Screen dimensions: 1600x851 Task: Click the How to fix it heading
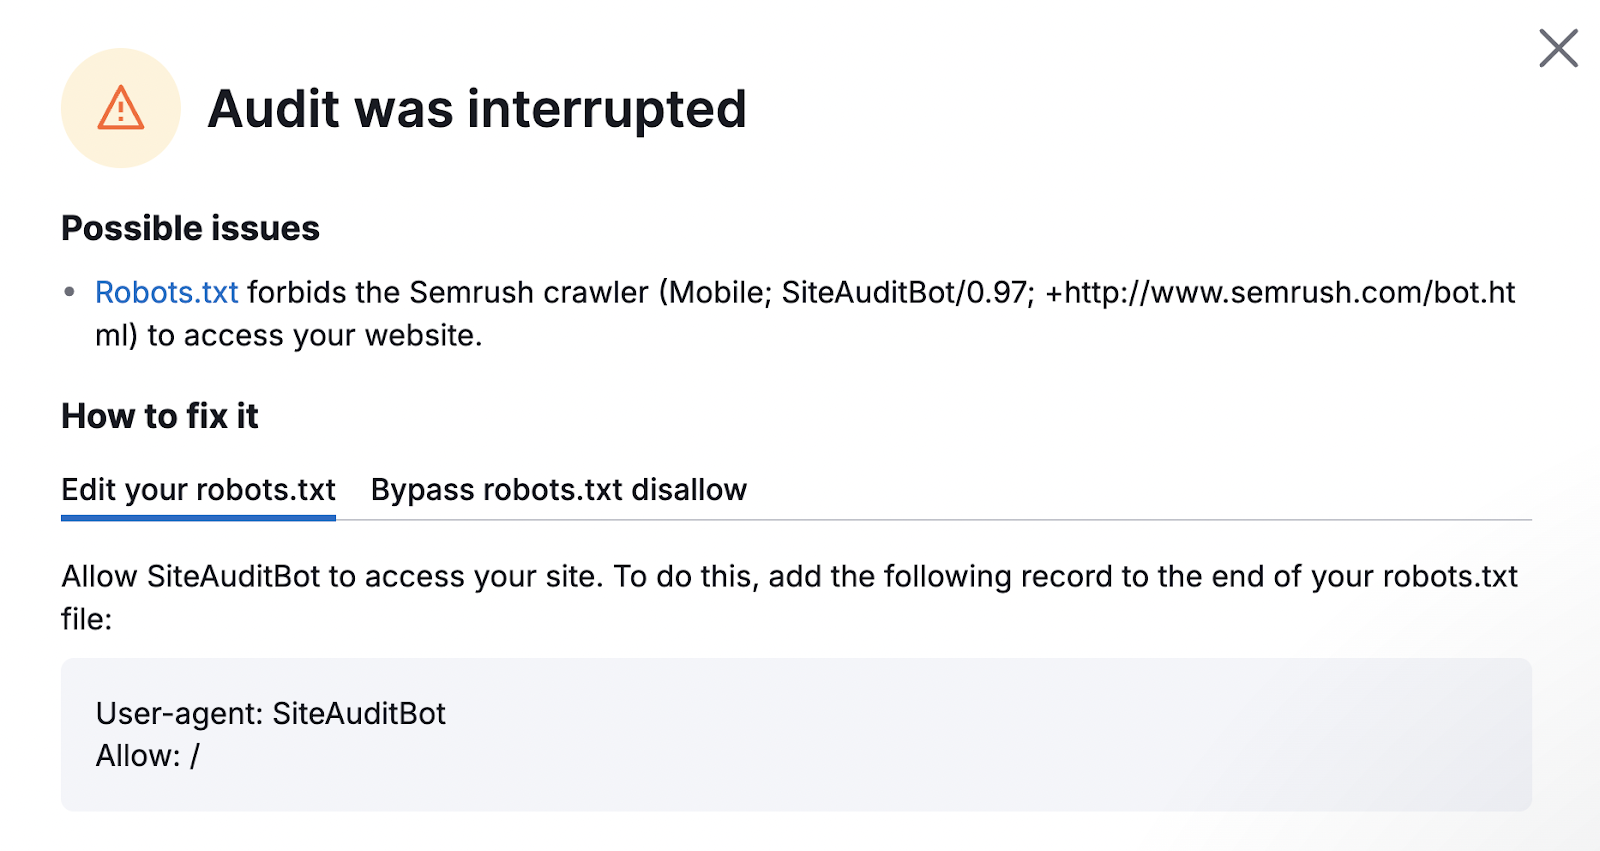159,416
